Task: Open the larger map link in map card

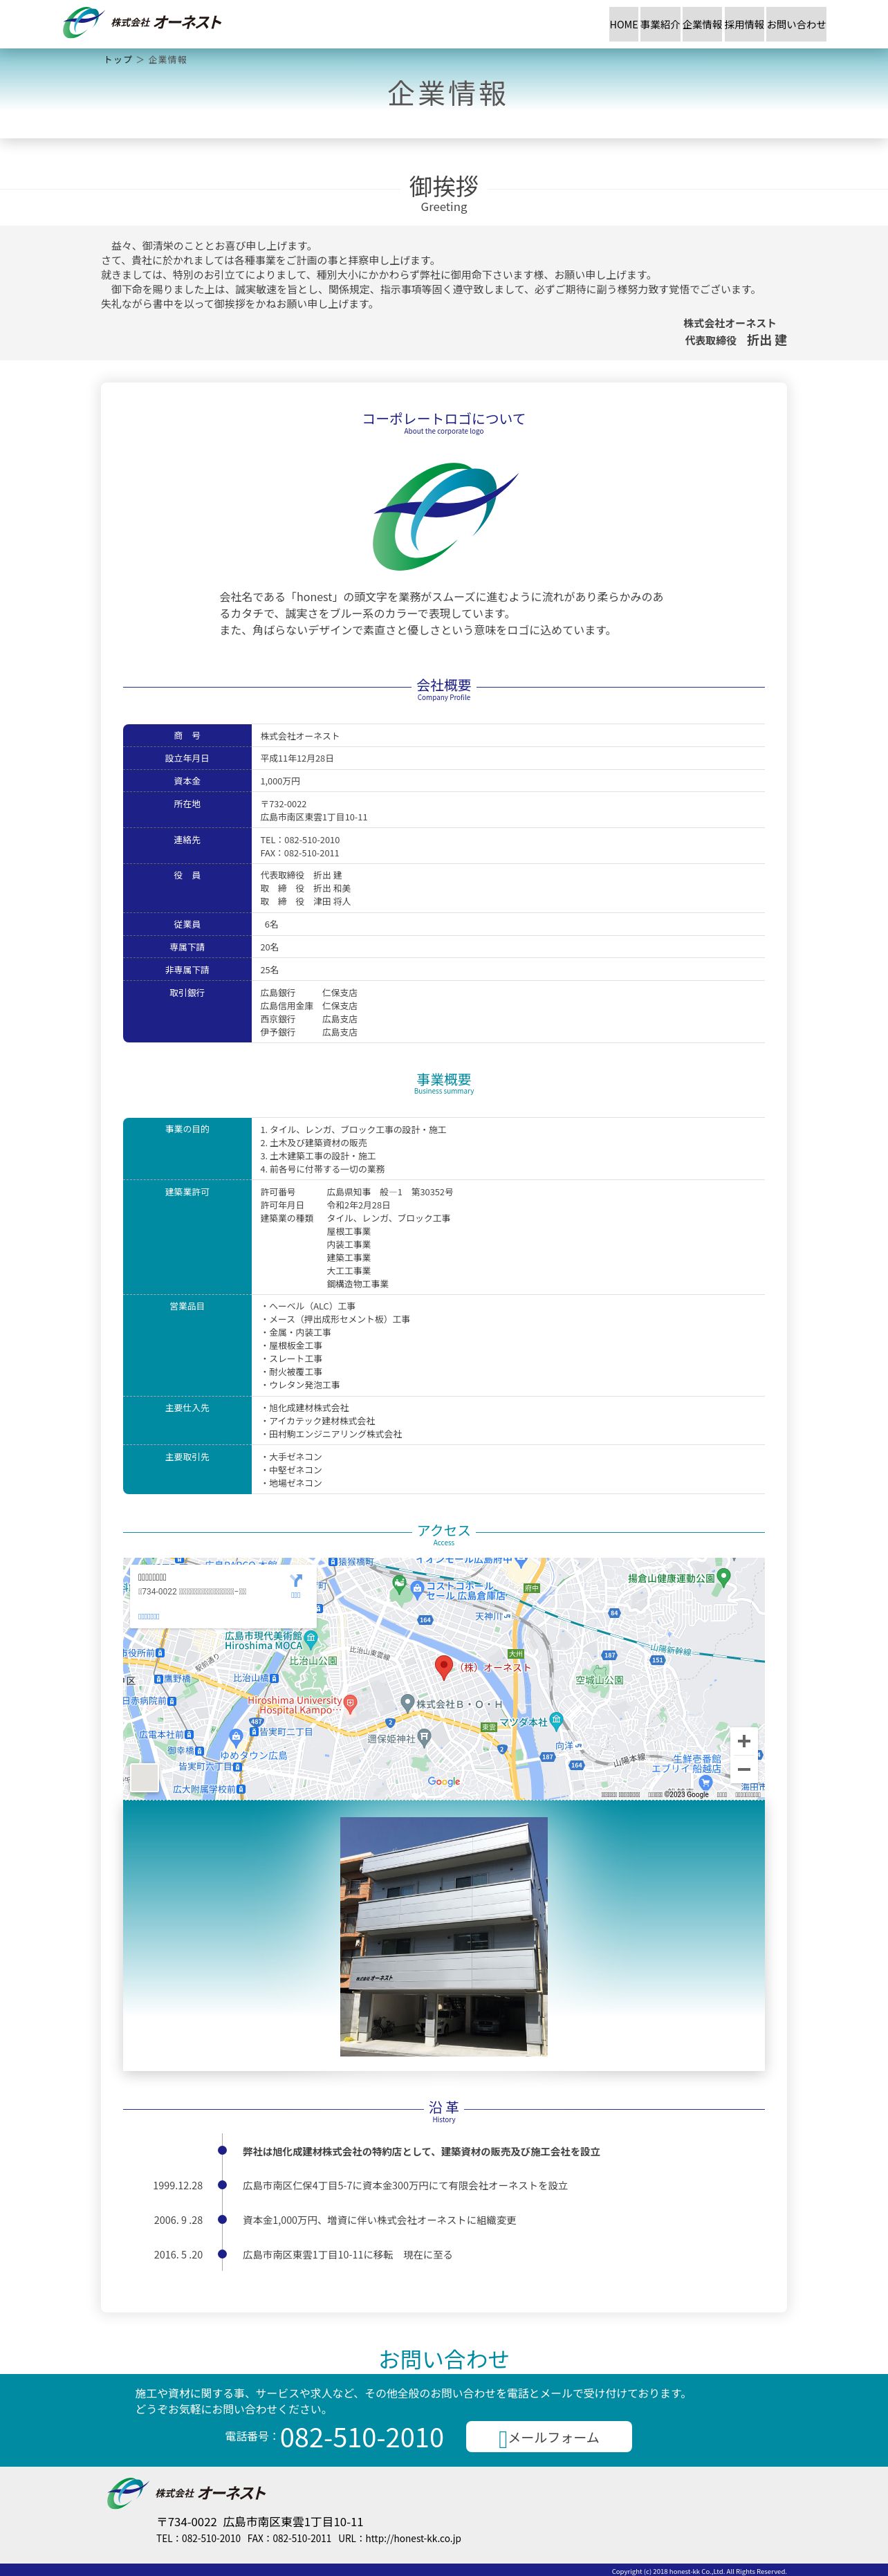Action: pos(149,1616)
